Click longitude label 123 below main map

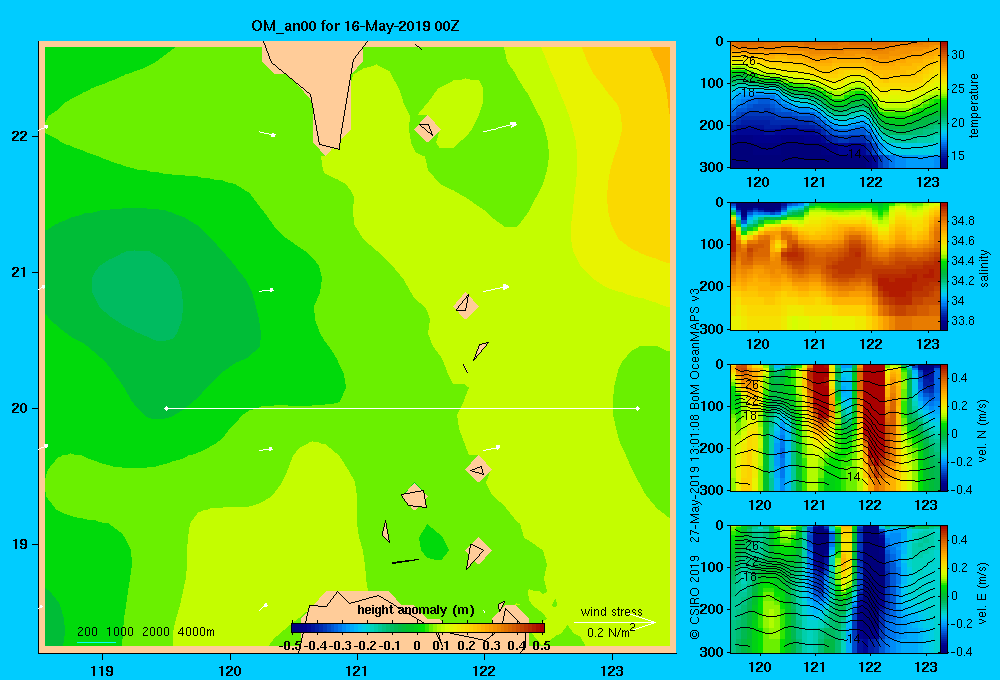coord(612,670)
